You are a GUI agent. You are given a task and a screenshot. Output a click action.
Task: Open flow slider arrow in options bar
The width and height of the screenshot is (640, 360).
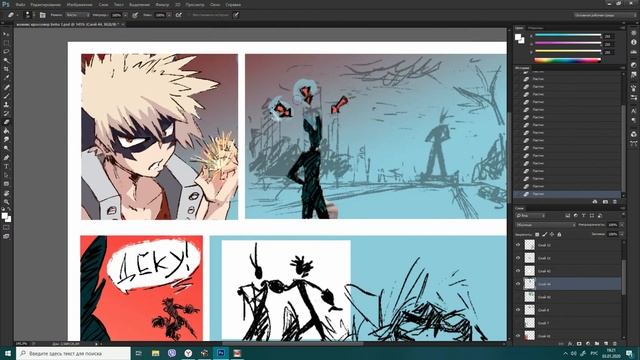[x=169, y=15]
